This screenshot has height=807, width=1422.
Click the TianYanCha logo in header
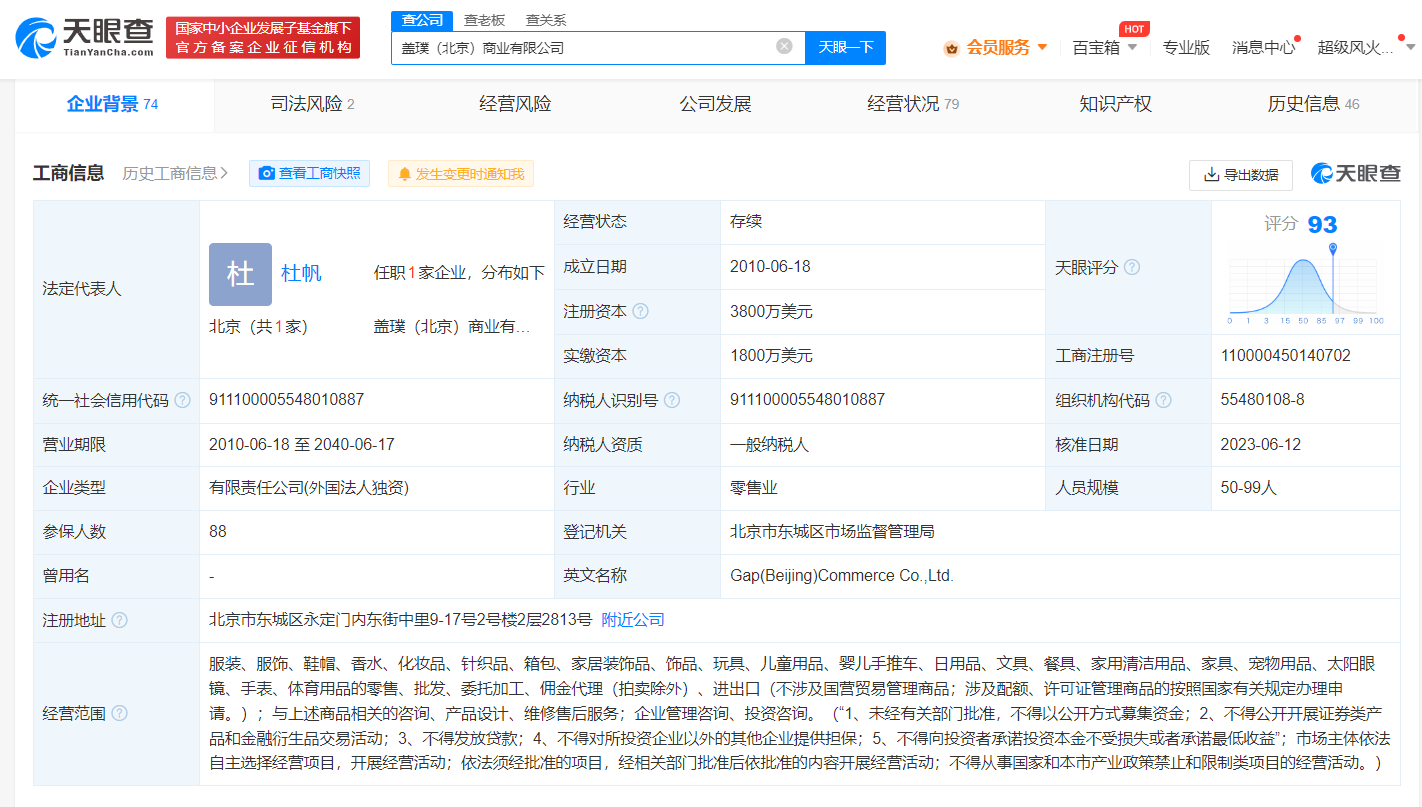(x=85, y=38)
